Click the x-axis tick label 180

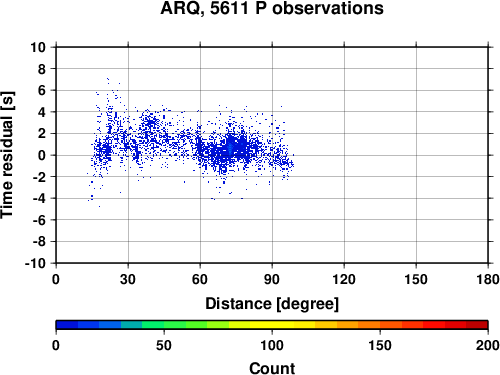click(x=488, y=279)
